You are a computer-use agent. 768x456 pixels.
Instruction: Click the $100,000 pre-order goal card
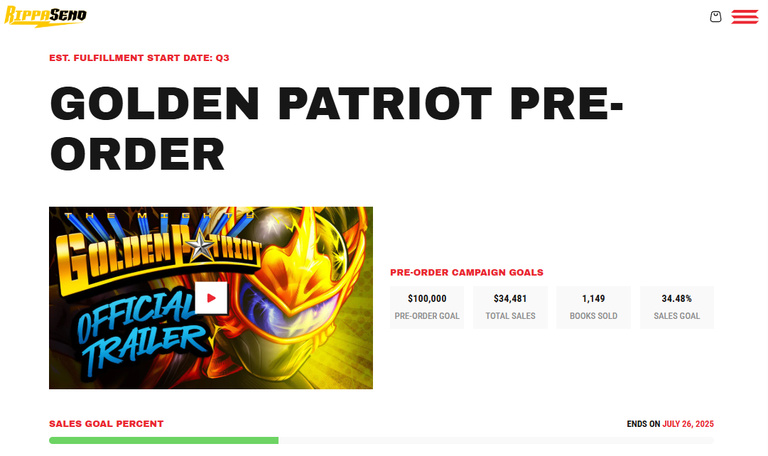point(427,307)
